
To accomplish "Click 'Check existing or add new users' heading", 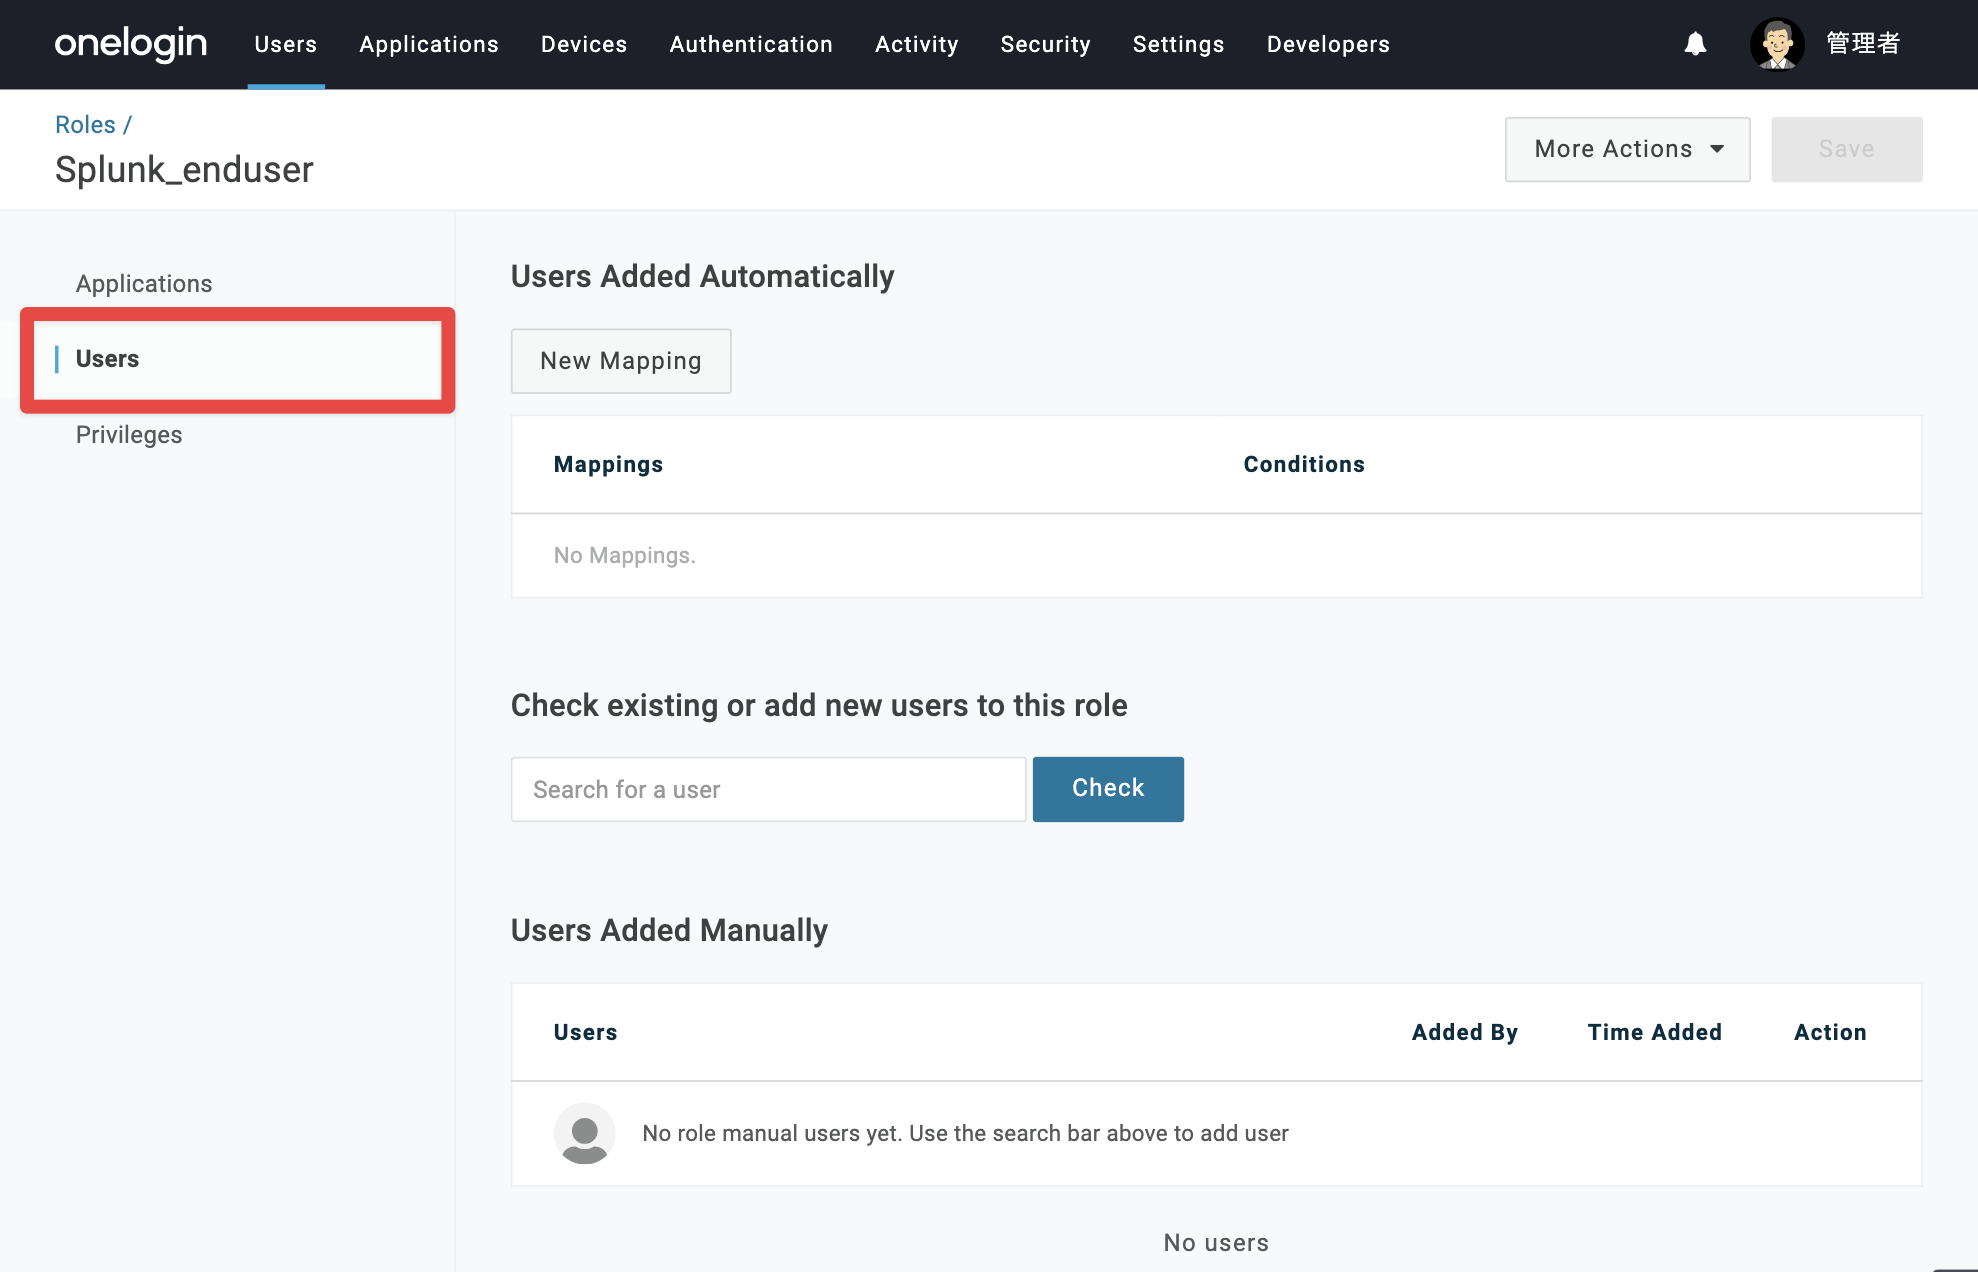I will click(x=819, y=705).
